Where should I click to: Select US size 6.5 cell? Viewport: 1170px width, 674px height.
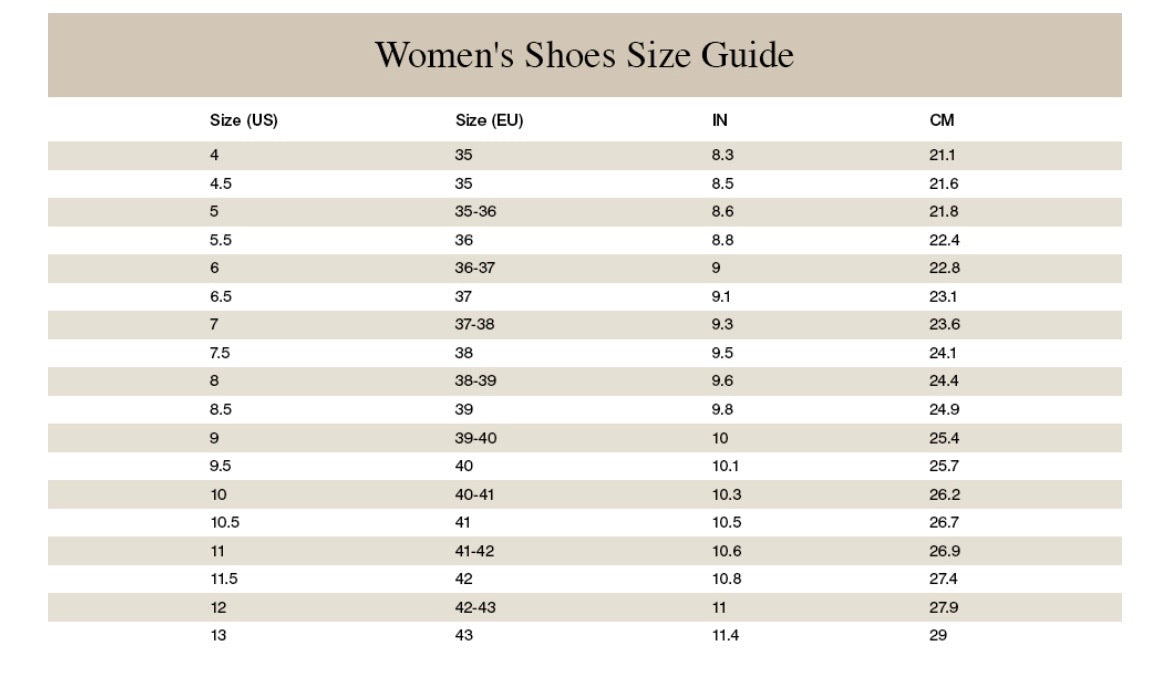(x=221, y=297)
